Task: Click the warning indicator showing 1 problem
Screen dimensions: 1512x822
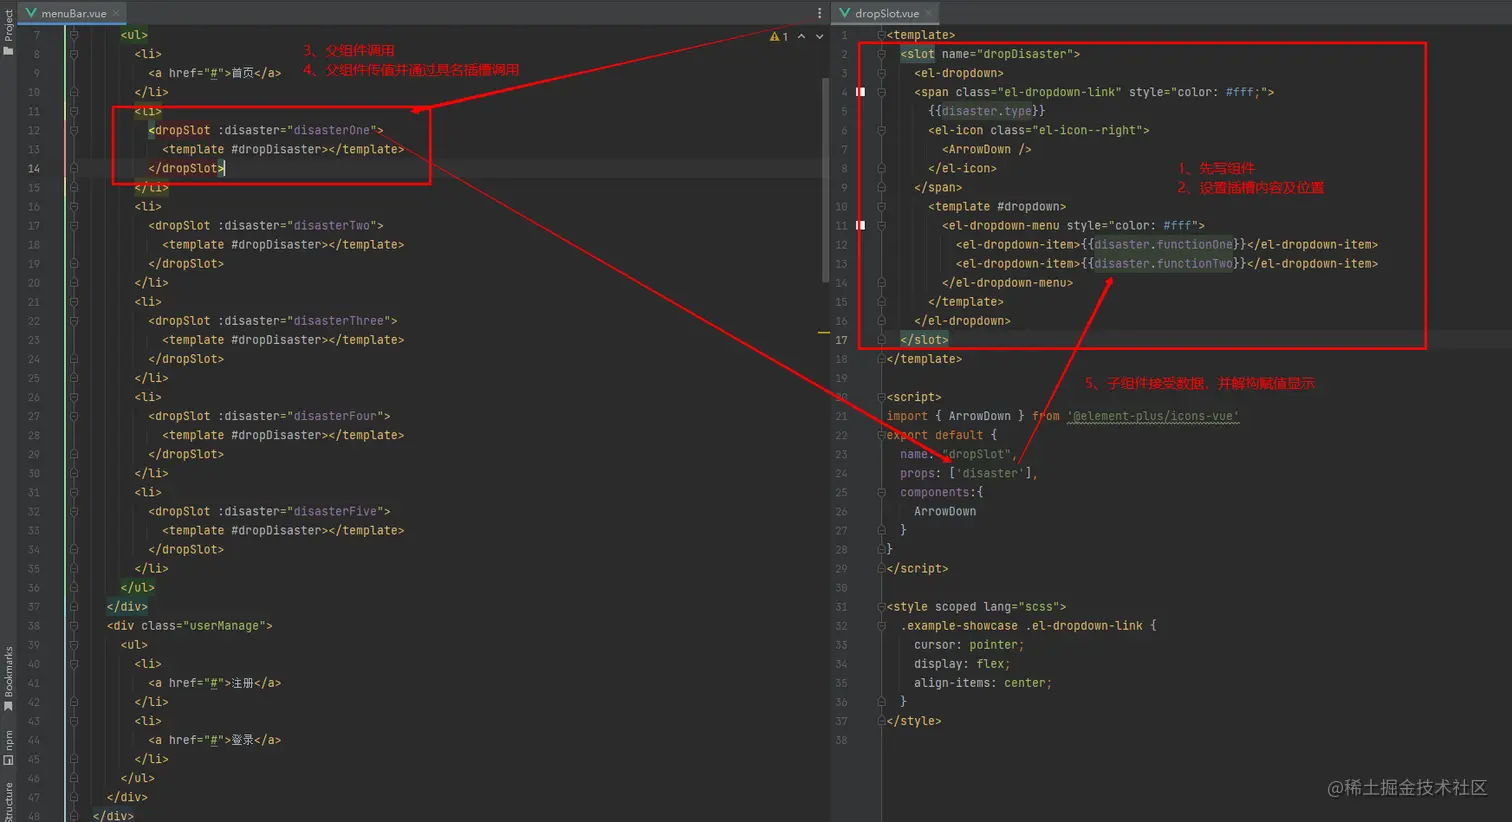Action: (x=779, y=36)
